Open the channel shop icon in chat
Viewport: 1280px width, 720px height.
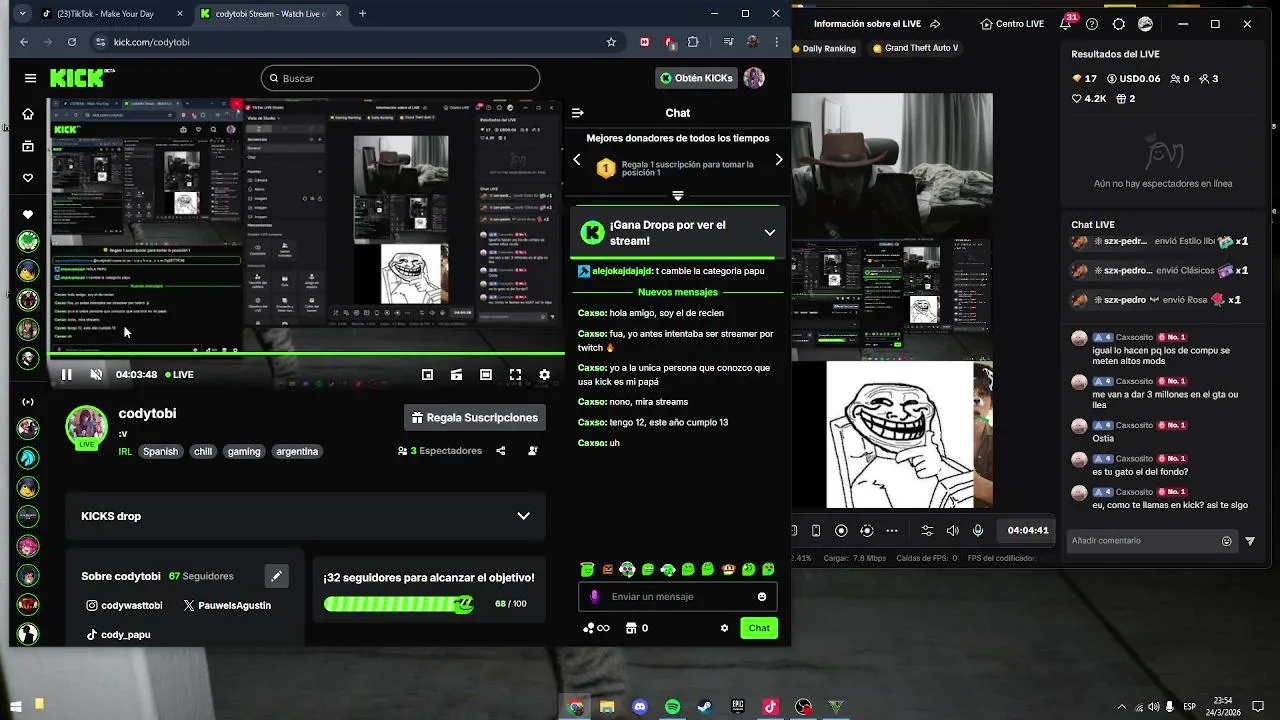631,628
